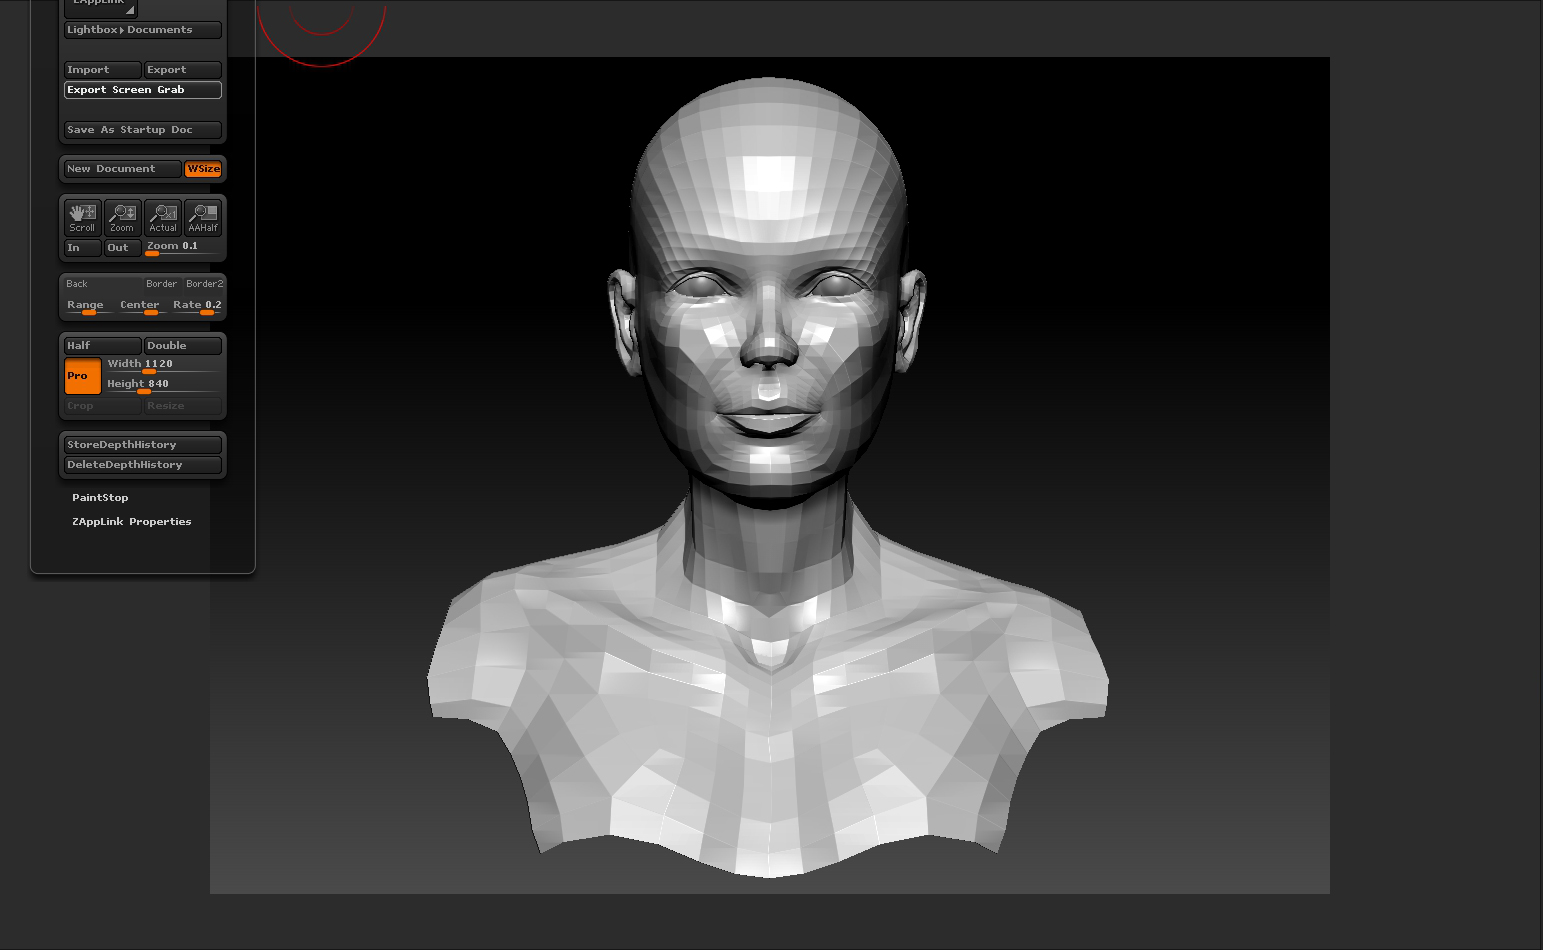The height and width of the screenshot is (950, 1543).
Task: Click the zoom Out button
Action: [123, 248]
